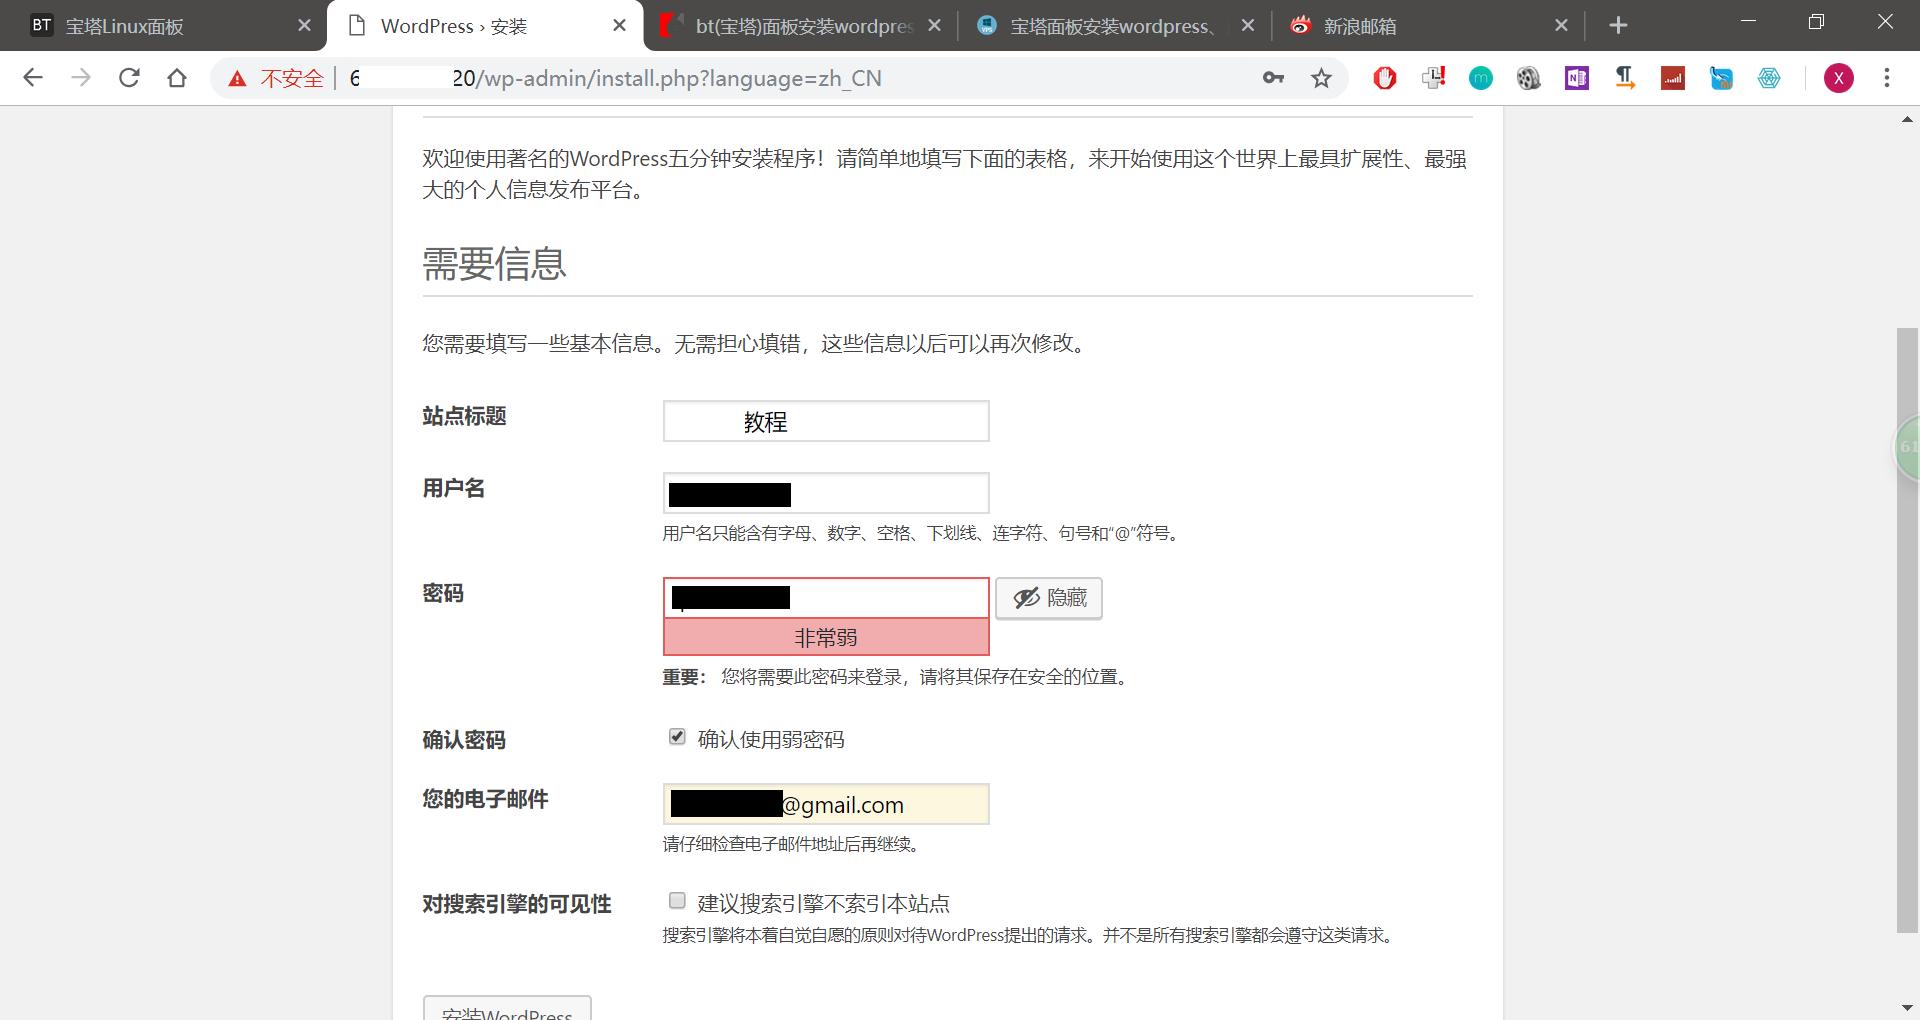Click the password key icon in address bar
1920x1020 pixels.
[1273, 78]
